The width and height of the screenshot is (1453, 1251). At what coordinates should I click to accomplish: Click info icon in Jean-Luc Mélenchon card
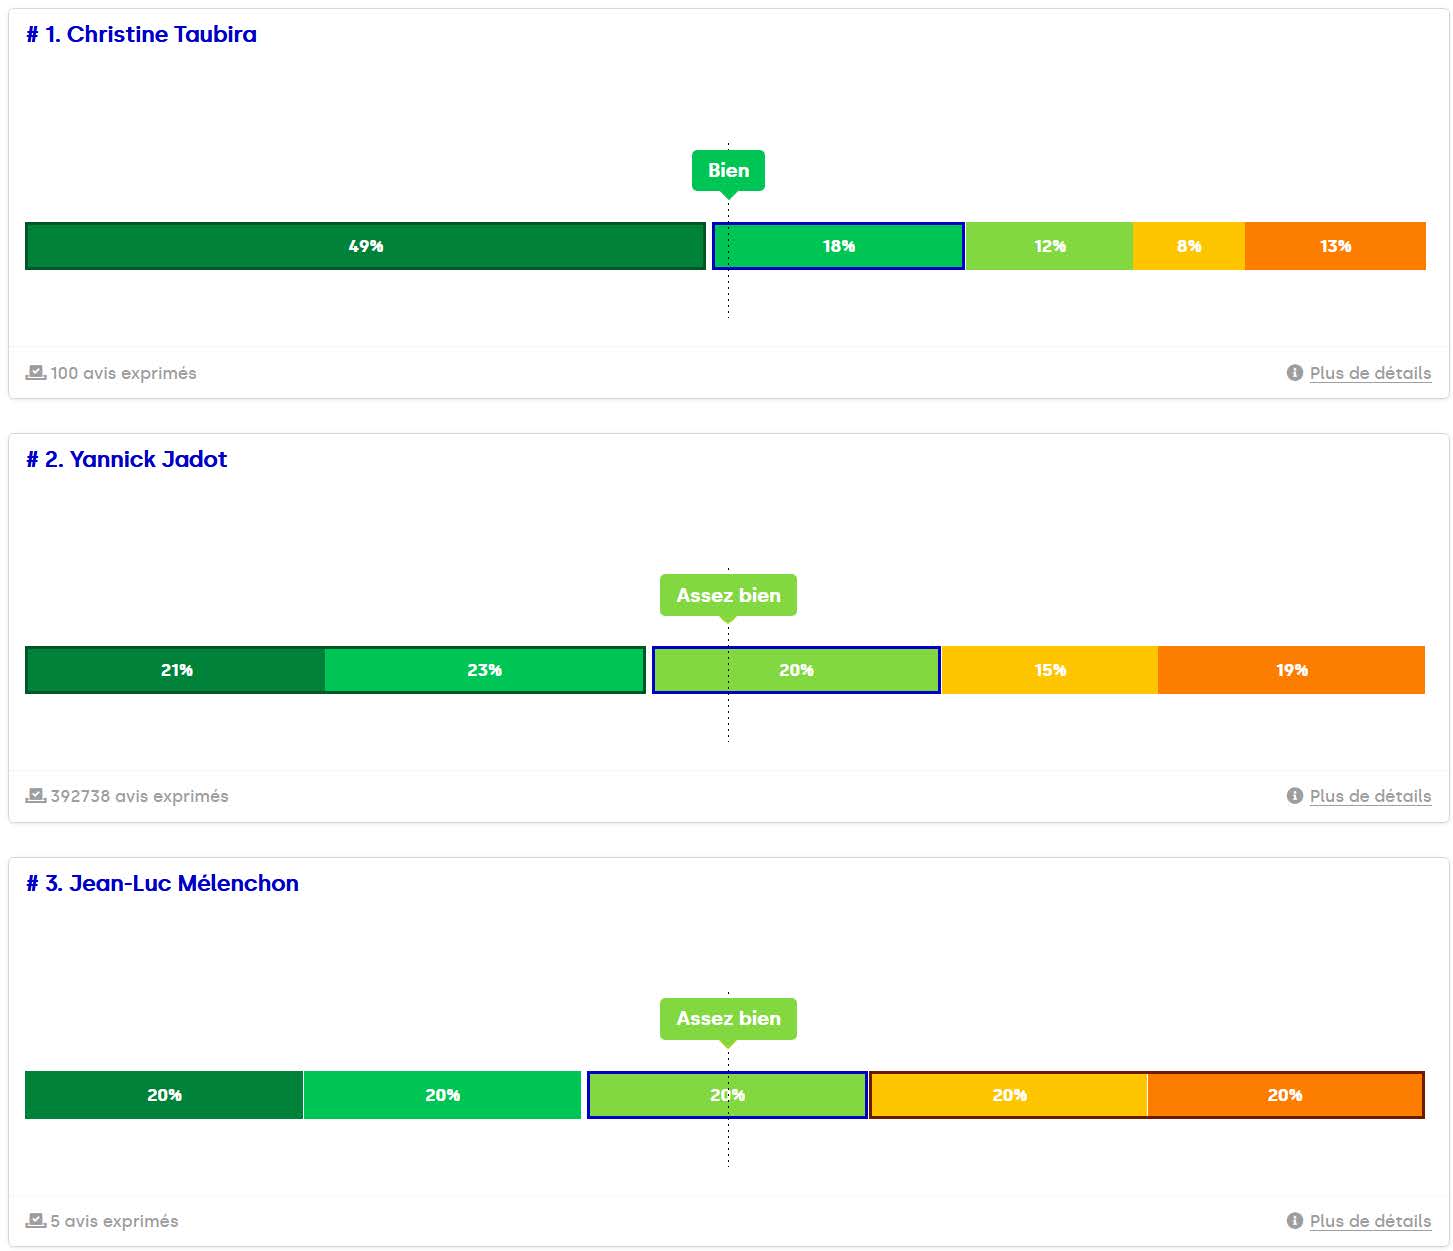1294,1221
